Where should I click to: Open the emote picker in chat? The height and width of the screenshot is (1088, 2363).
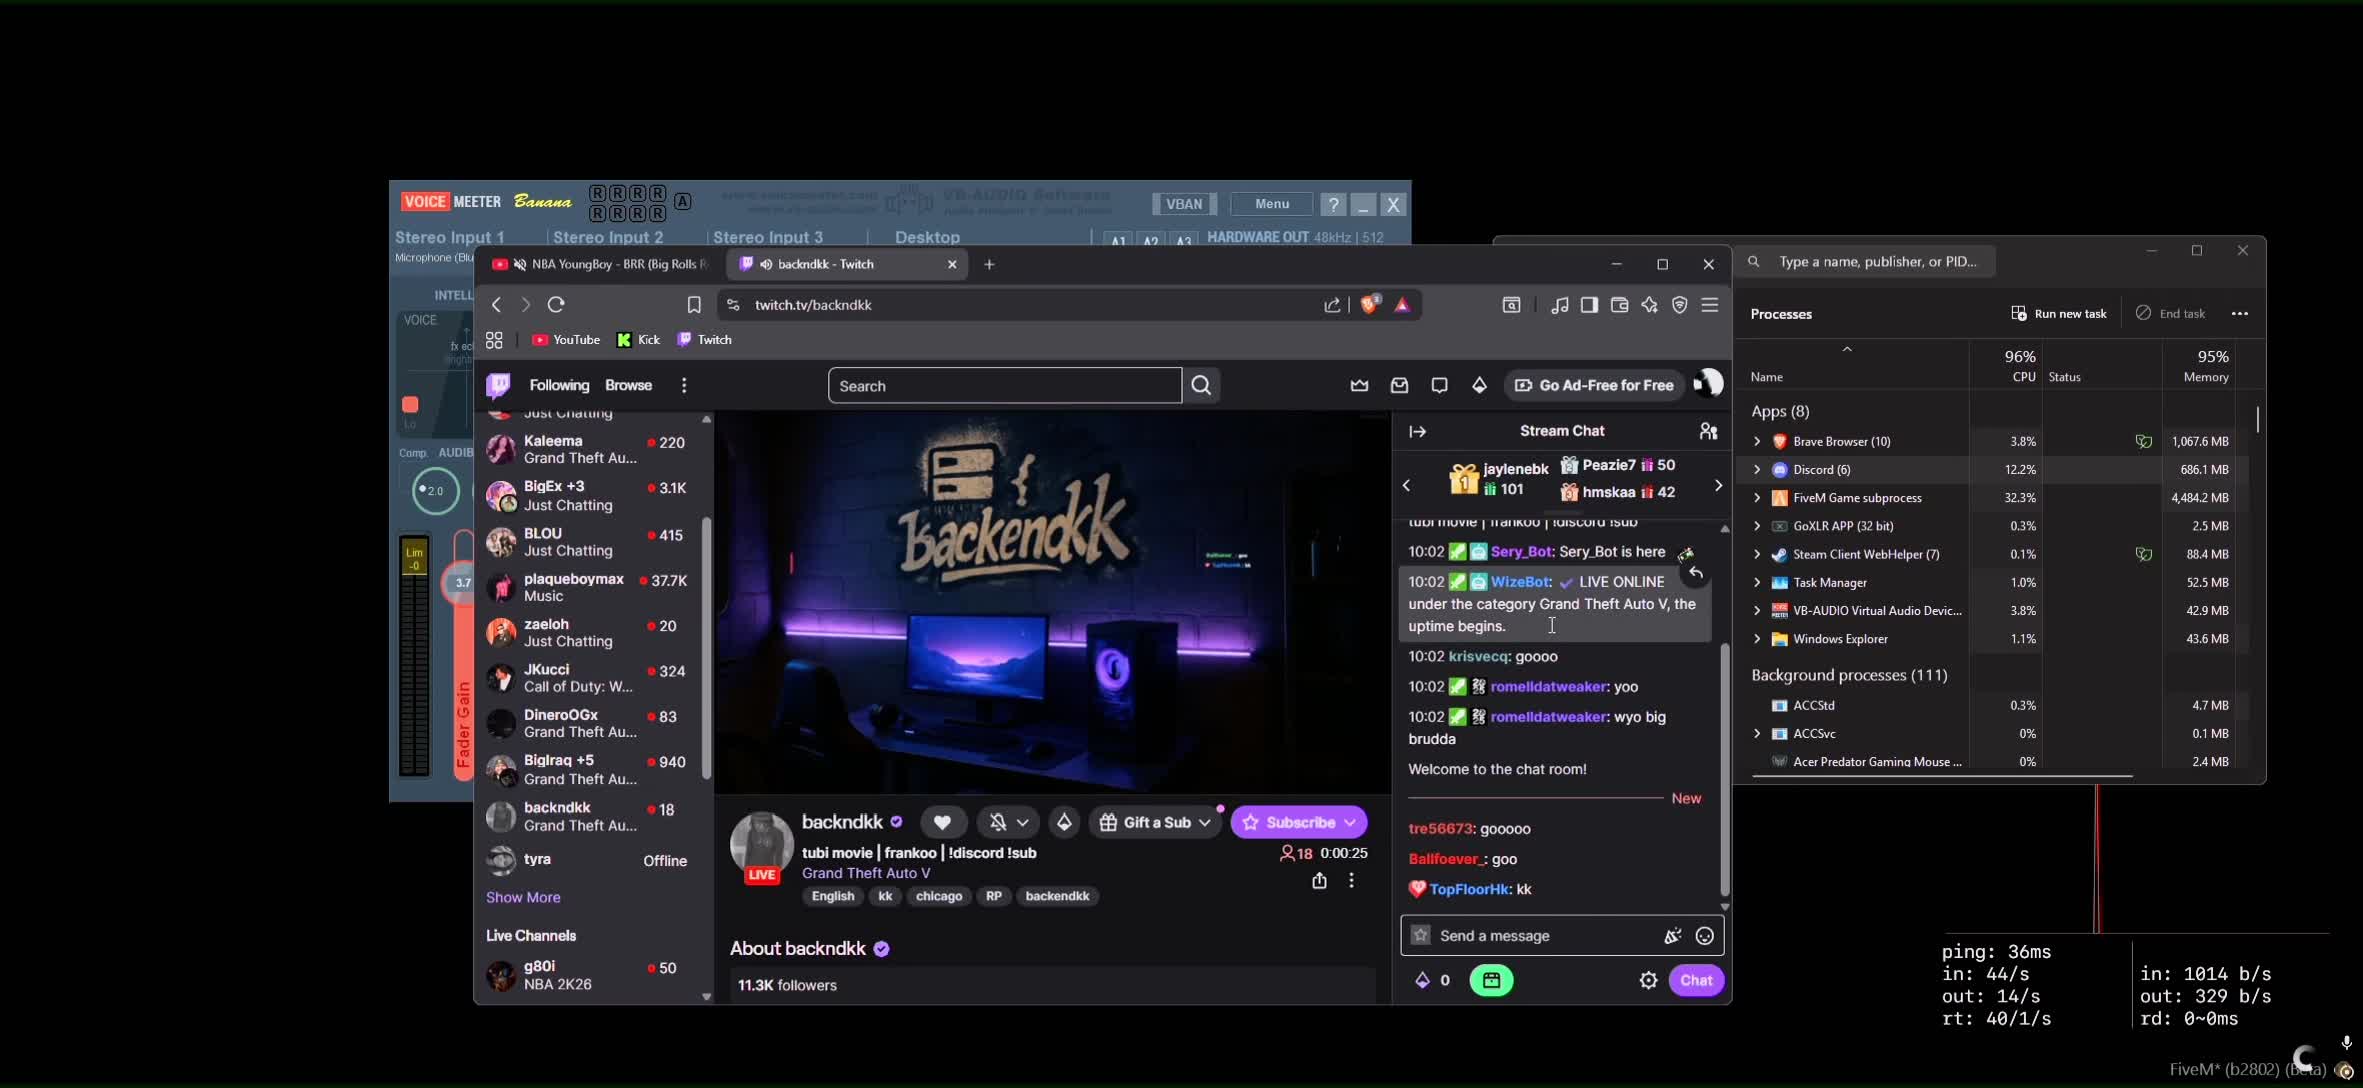(1705, 936)
